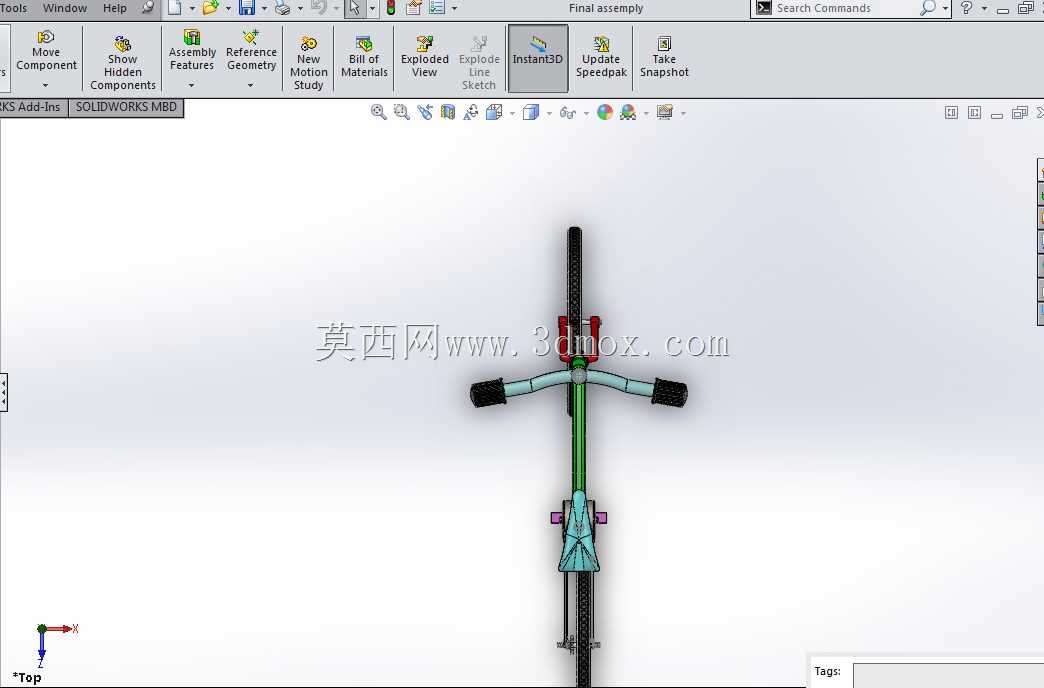Start a New Motion Study
Viewport: 1044px width, 688px height.
[x=308, y=63]
